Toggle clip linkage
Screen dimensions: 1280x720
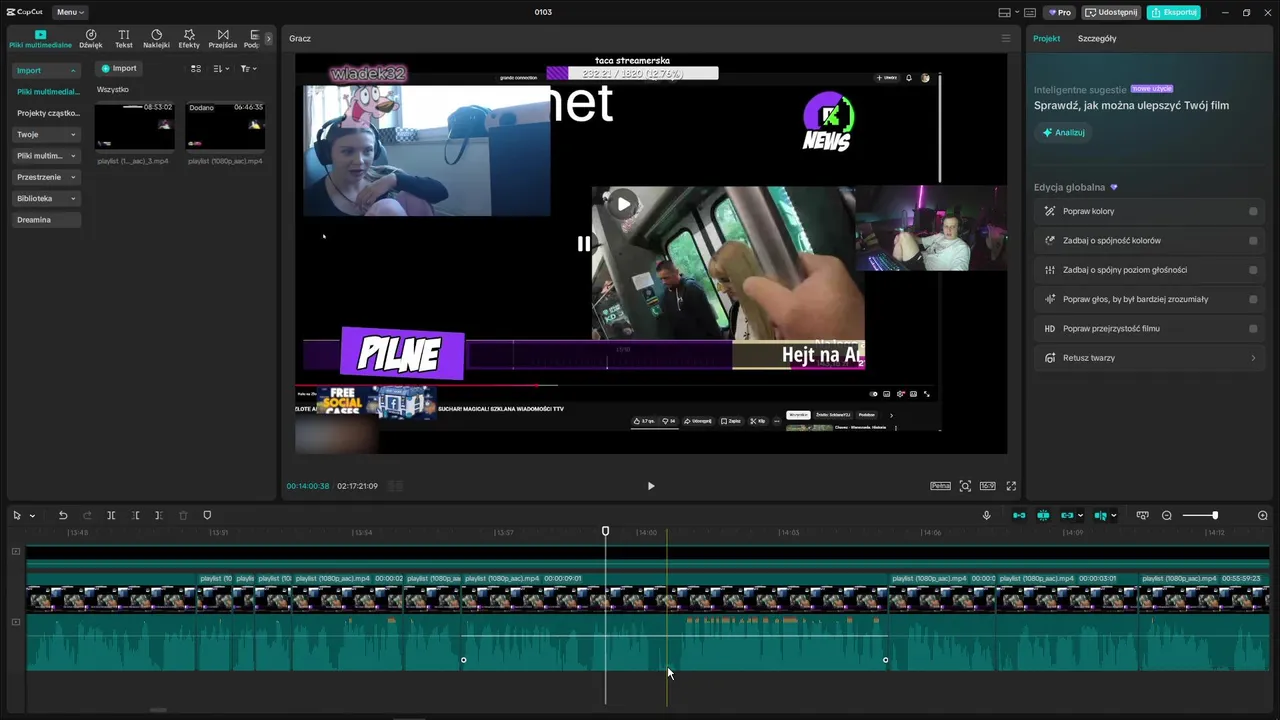tap(1067, 515)
